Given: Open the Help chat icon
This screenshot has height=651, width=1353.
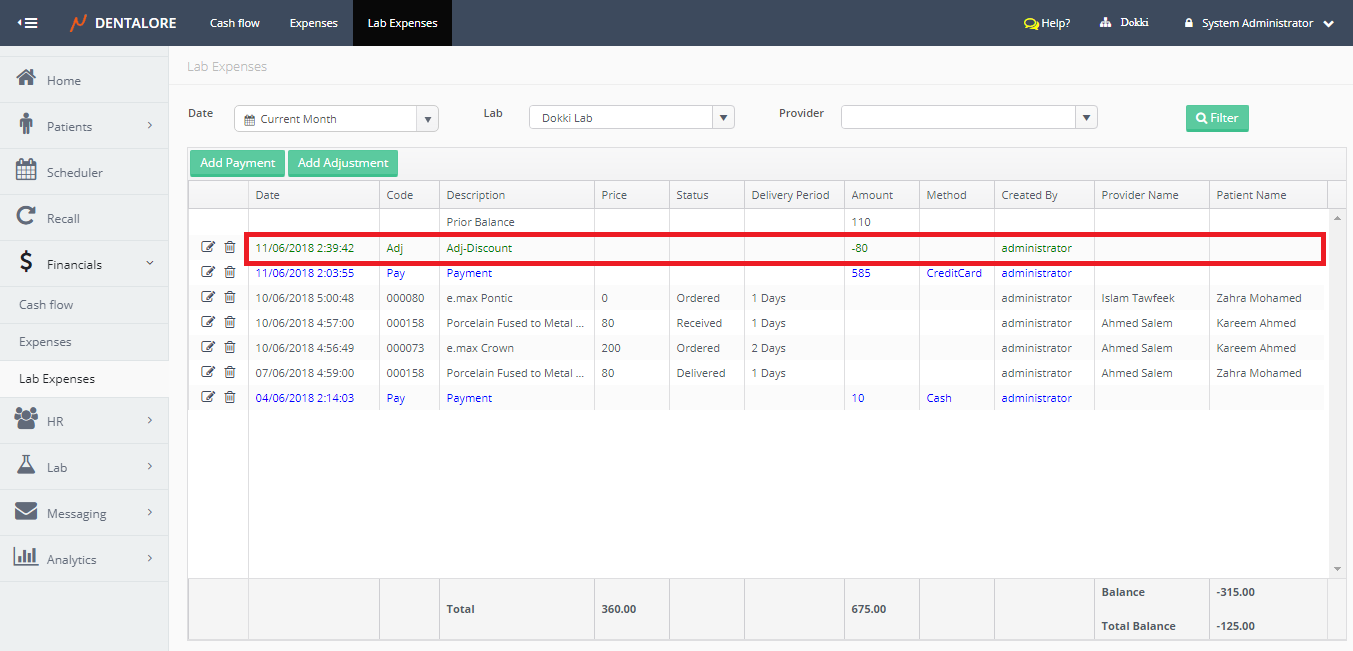Looking at the screenshot, I should 1031,23.
